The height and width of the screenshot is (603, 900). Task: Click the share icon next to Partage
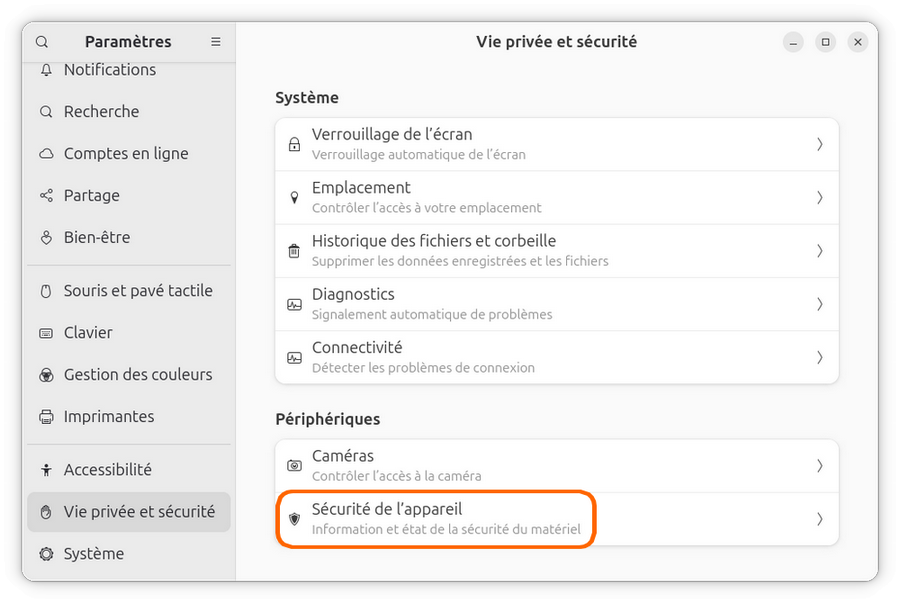[46, 196]
